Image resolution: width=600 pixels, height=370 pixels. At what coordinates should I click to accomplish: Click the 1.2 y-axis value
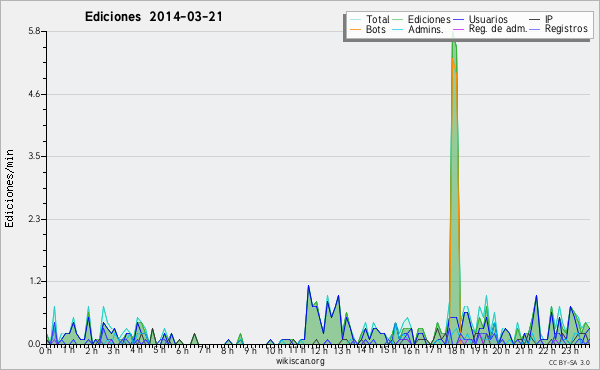(34, 282)
